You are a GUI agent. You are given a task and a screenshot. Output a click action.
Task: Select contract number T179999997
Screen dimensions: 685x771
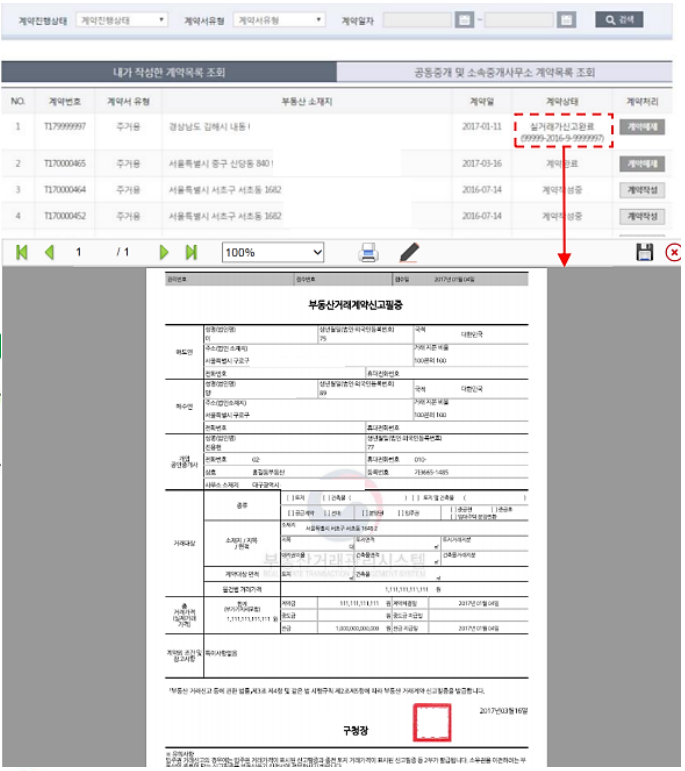coord(65,126)
